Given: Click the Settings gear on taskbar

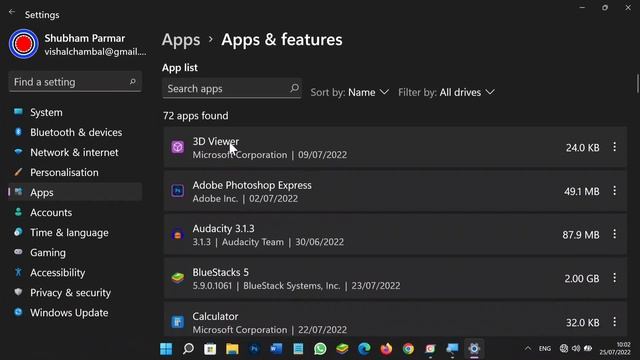Looking at the screenshot, I should 474,349.
